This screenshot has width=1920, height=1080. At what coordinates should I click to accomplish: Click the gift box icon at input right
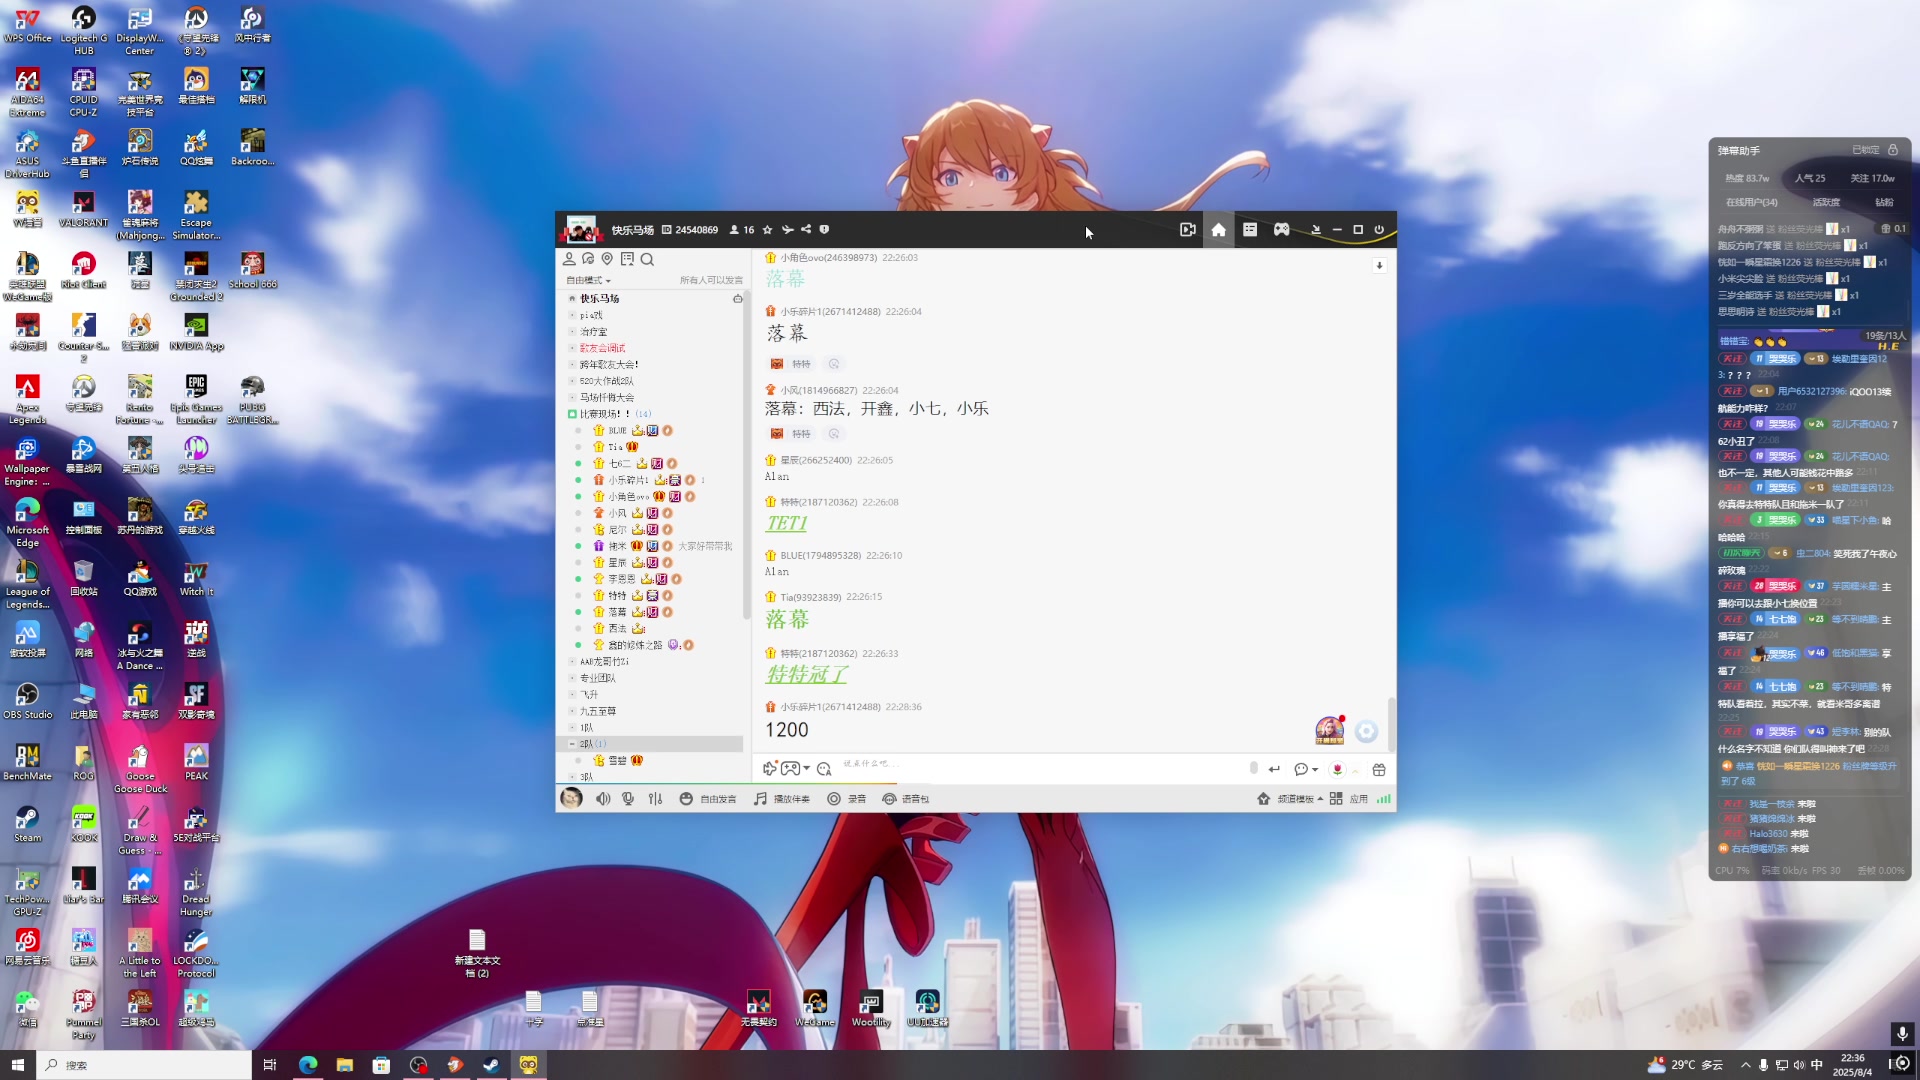pos(1379,769)
